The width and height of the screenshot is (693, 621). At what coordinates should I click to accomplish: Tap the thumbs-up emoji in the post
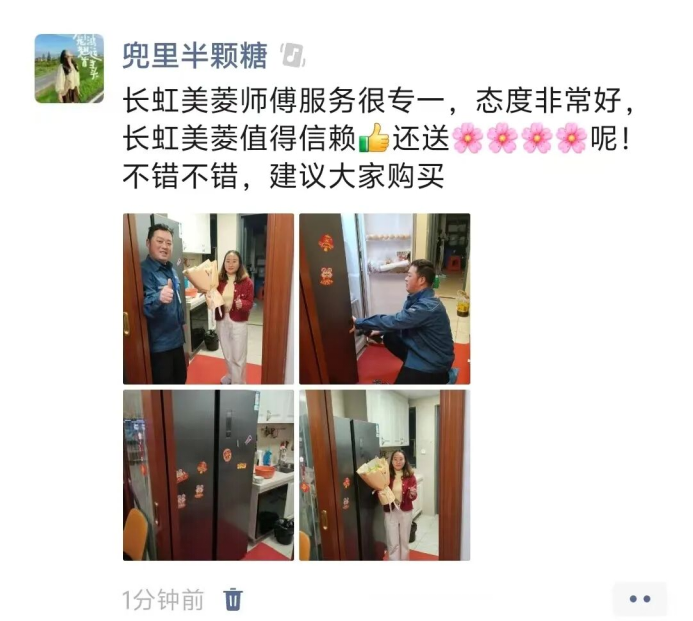(x=374, y=138)
